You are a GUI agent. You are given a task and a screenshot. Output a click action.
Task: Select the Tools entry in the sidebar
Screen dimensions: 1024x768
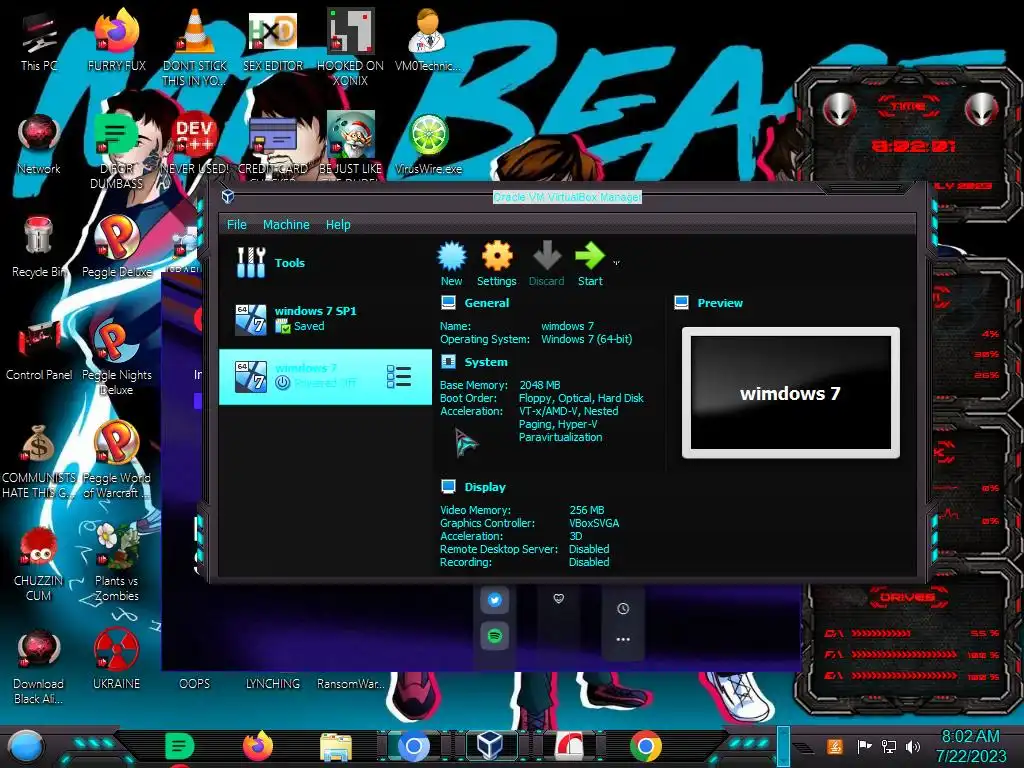325,263
